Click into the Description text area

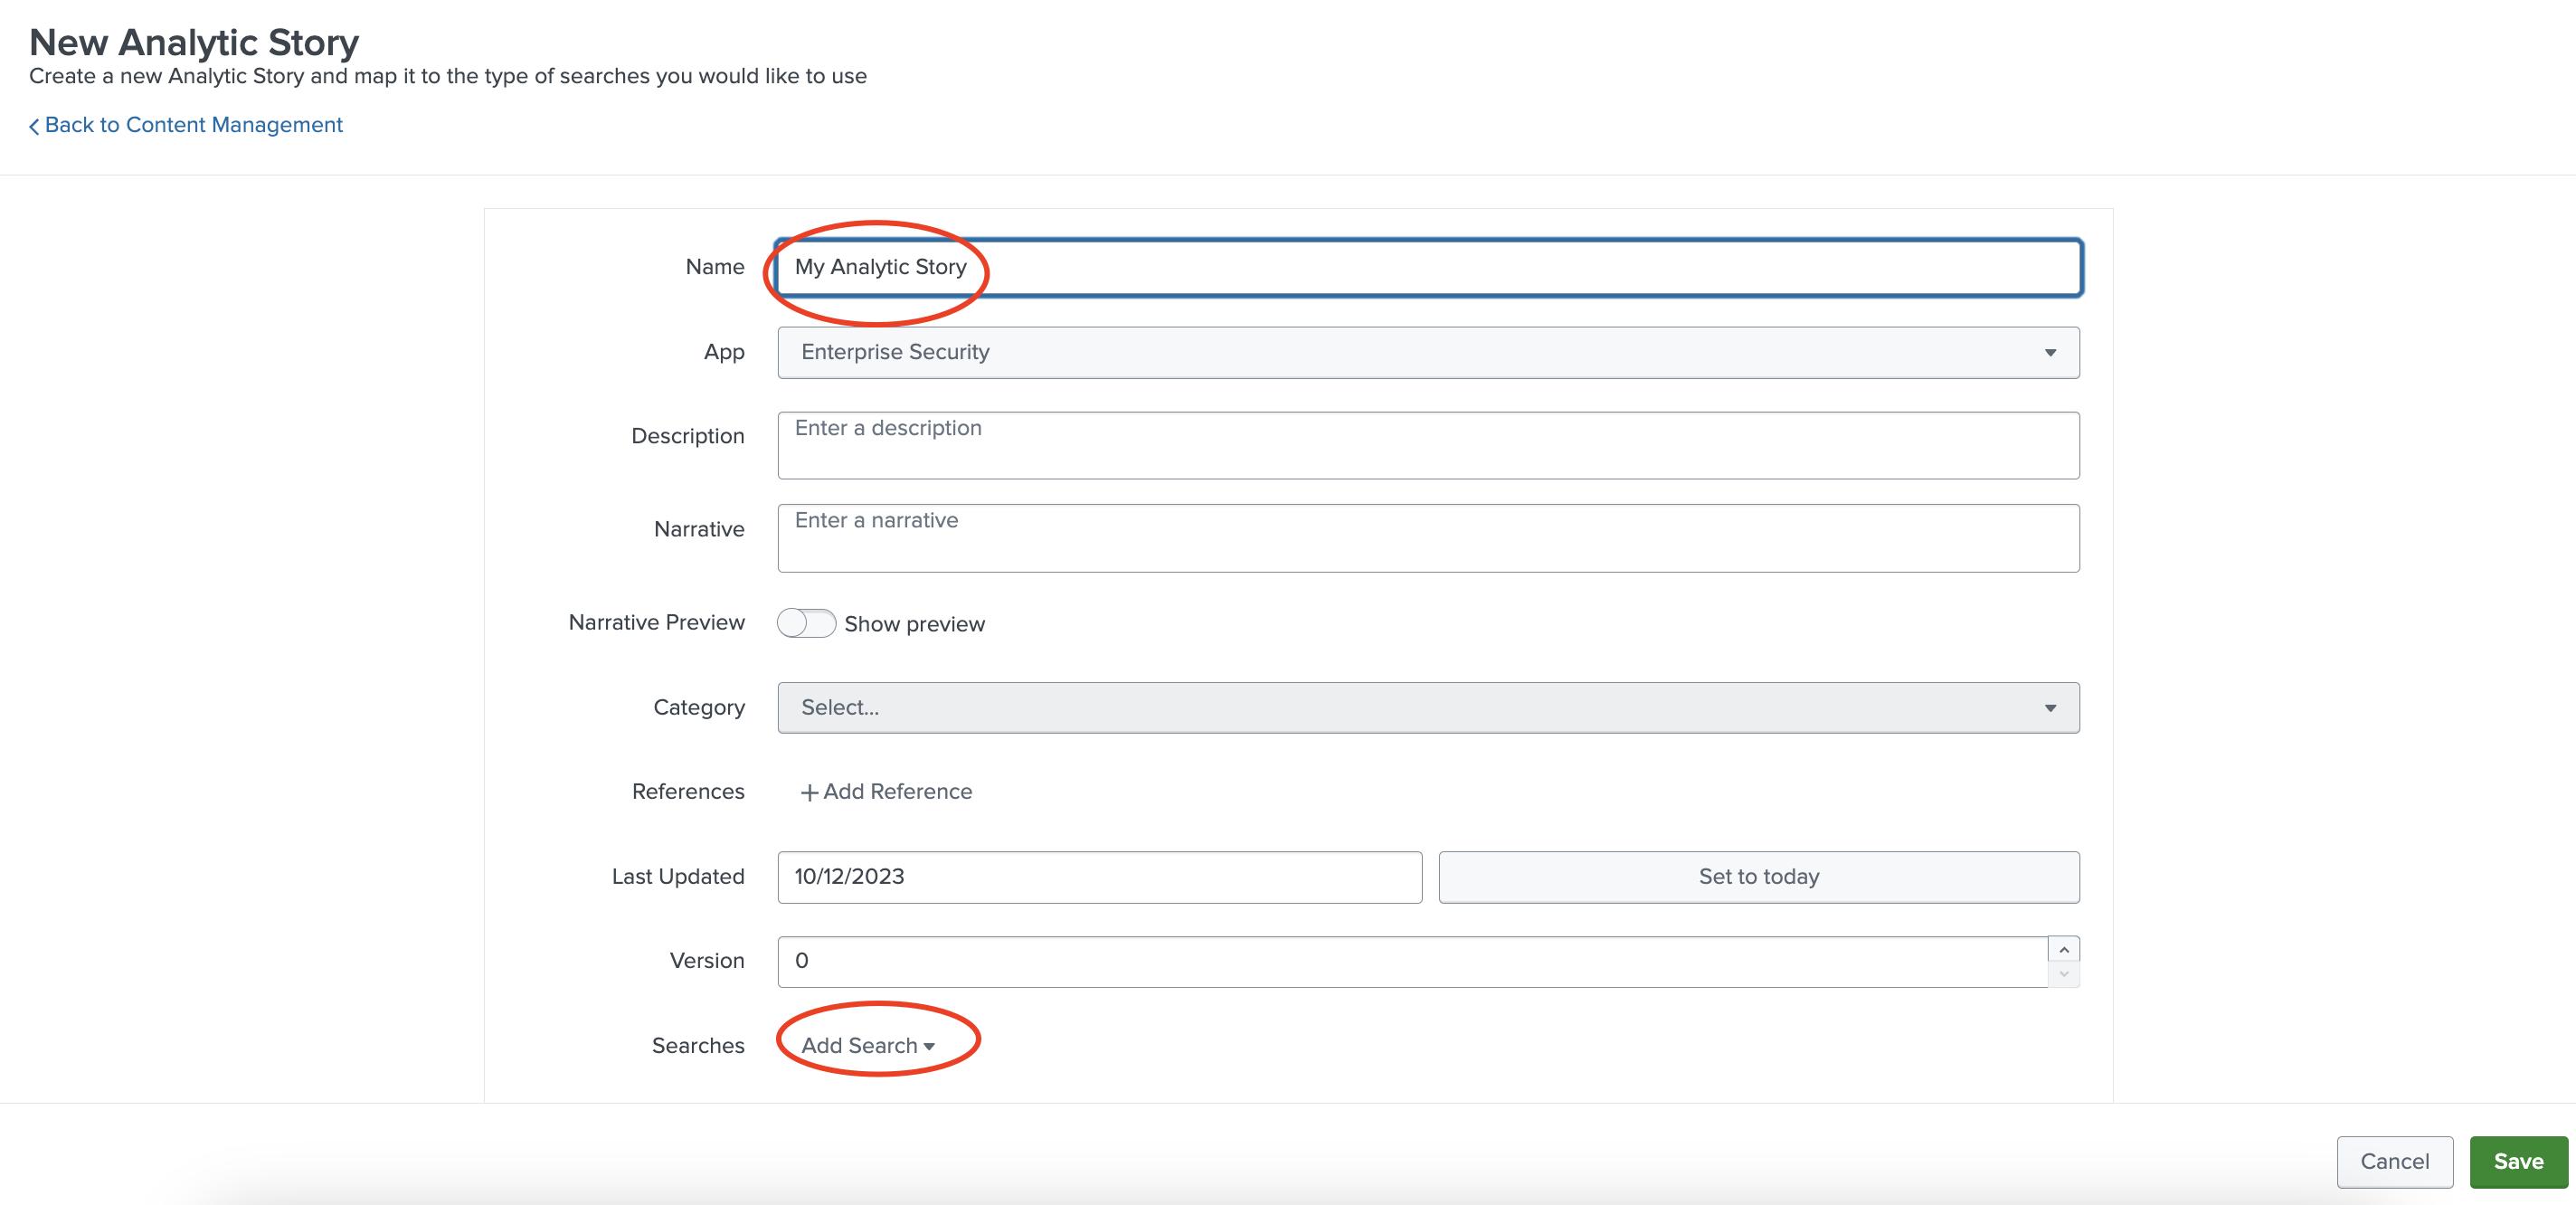click(x=1427, y=445)
